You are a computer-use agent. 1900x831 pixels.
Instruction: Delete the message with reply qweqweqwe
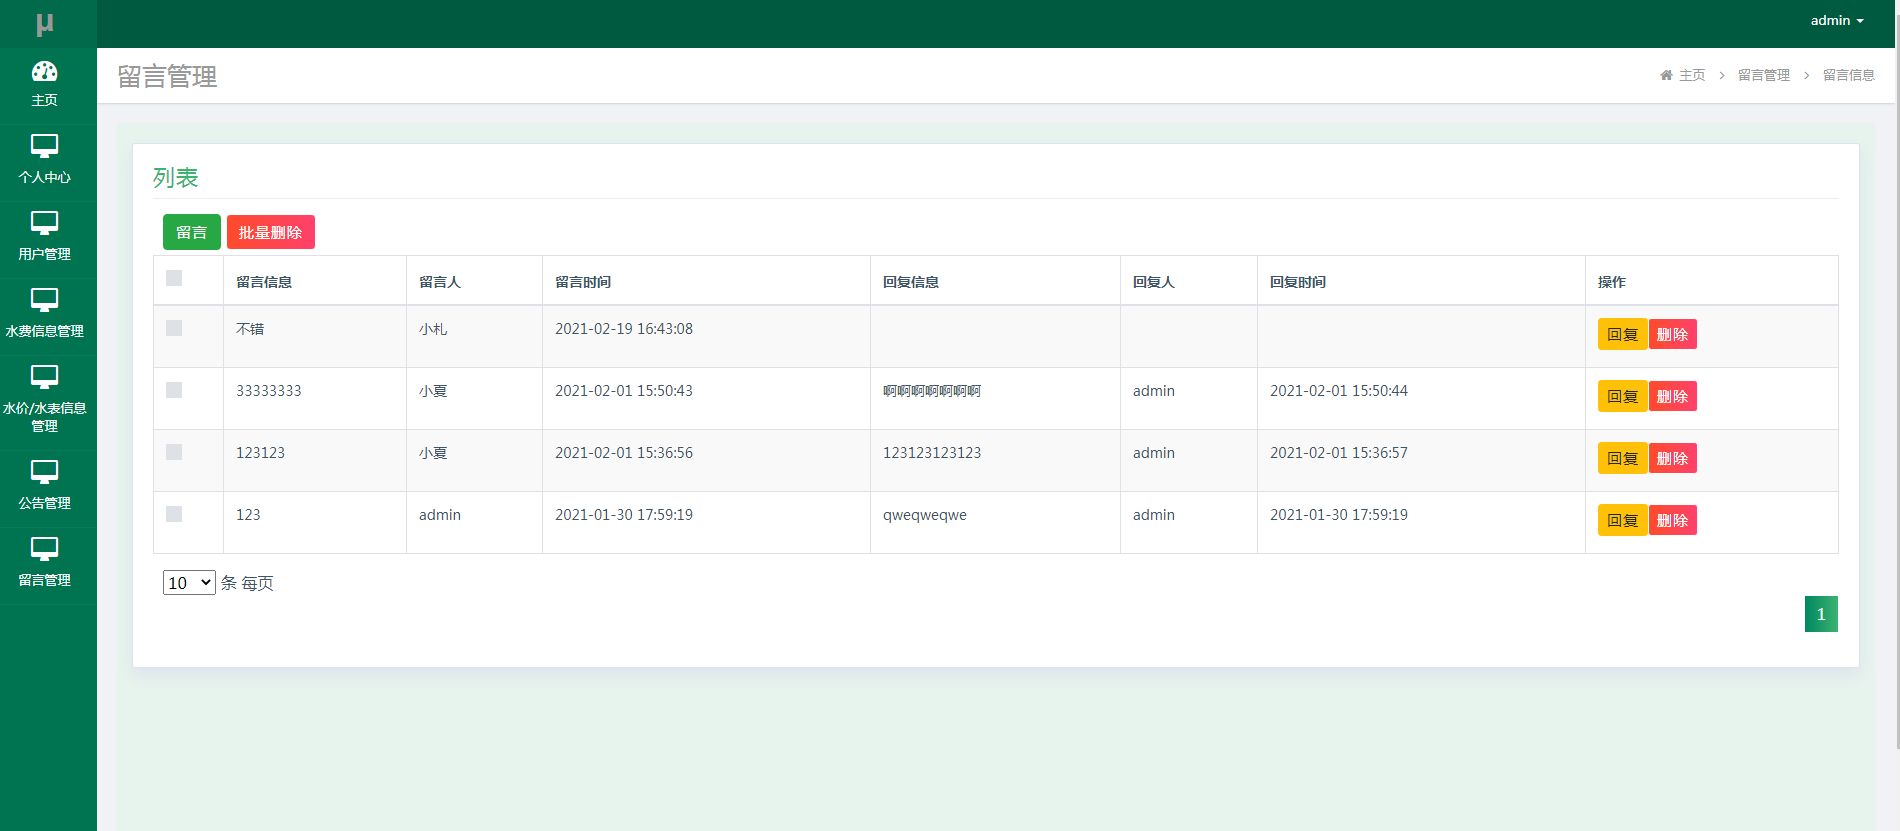(x=1673, y=520)
